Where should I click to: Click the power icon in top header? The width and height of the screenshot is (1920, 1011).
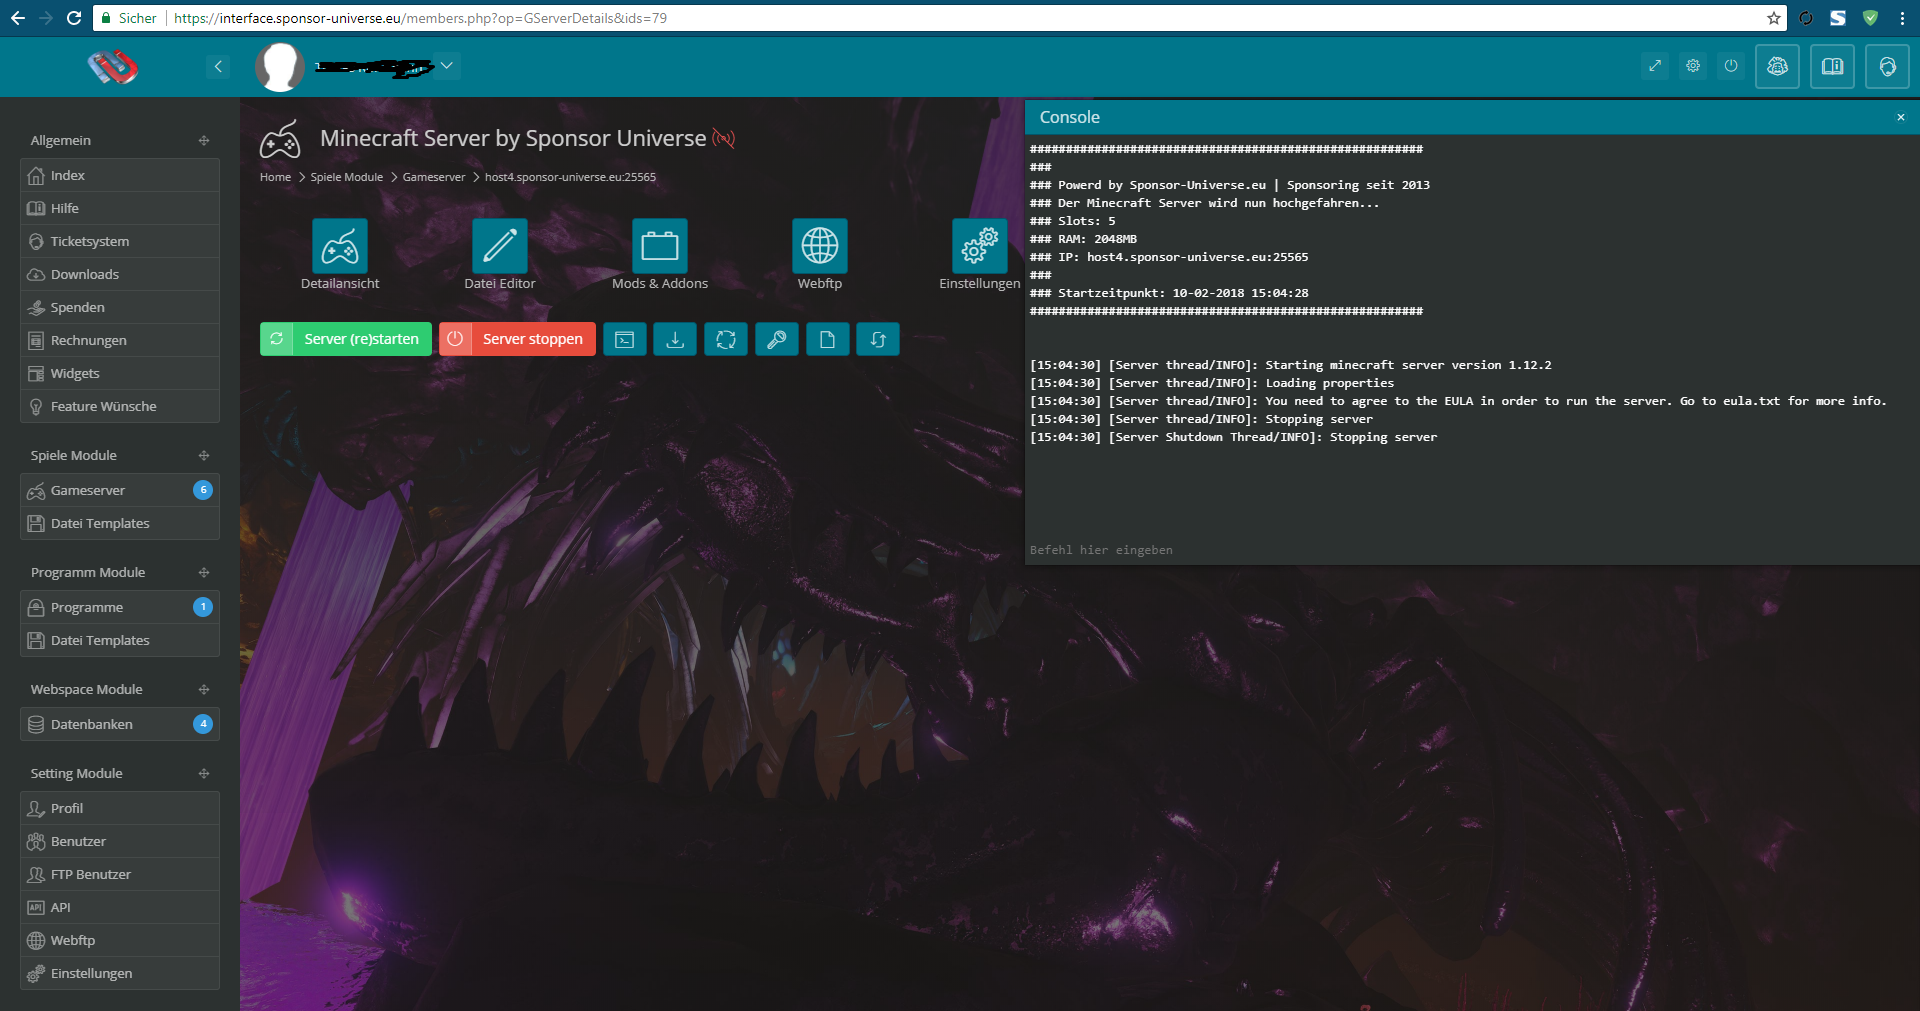[1731, 66]
